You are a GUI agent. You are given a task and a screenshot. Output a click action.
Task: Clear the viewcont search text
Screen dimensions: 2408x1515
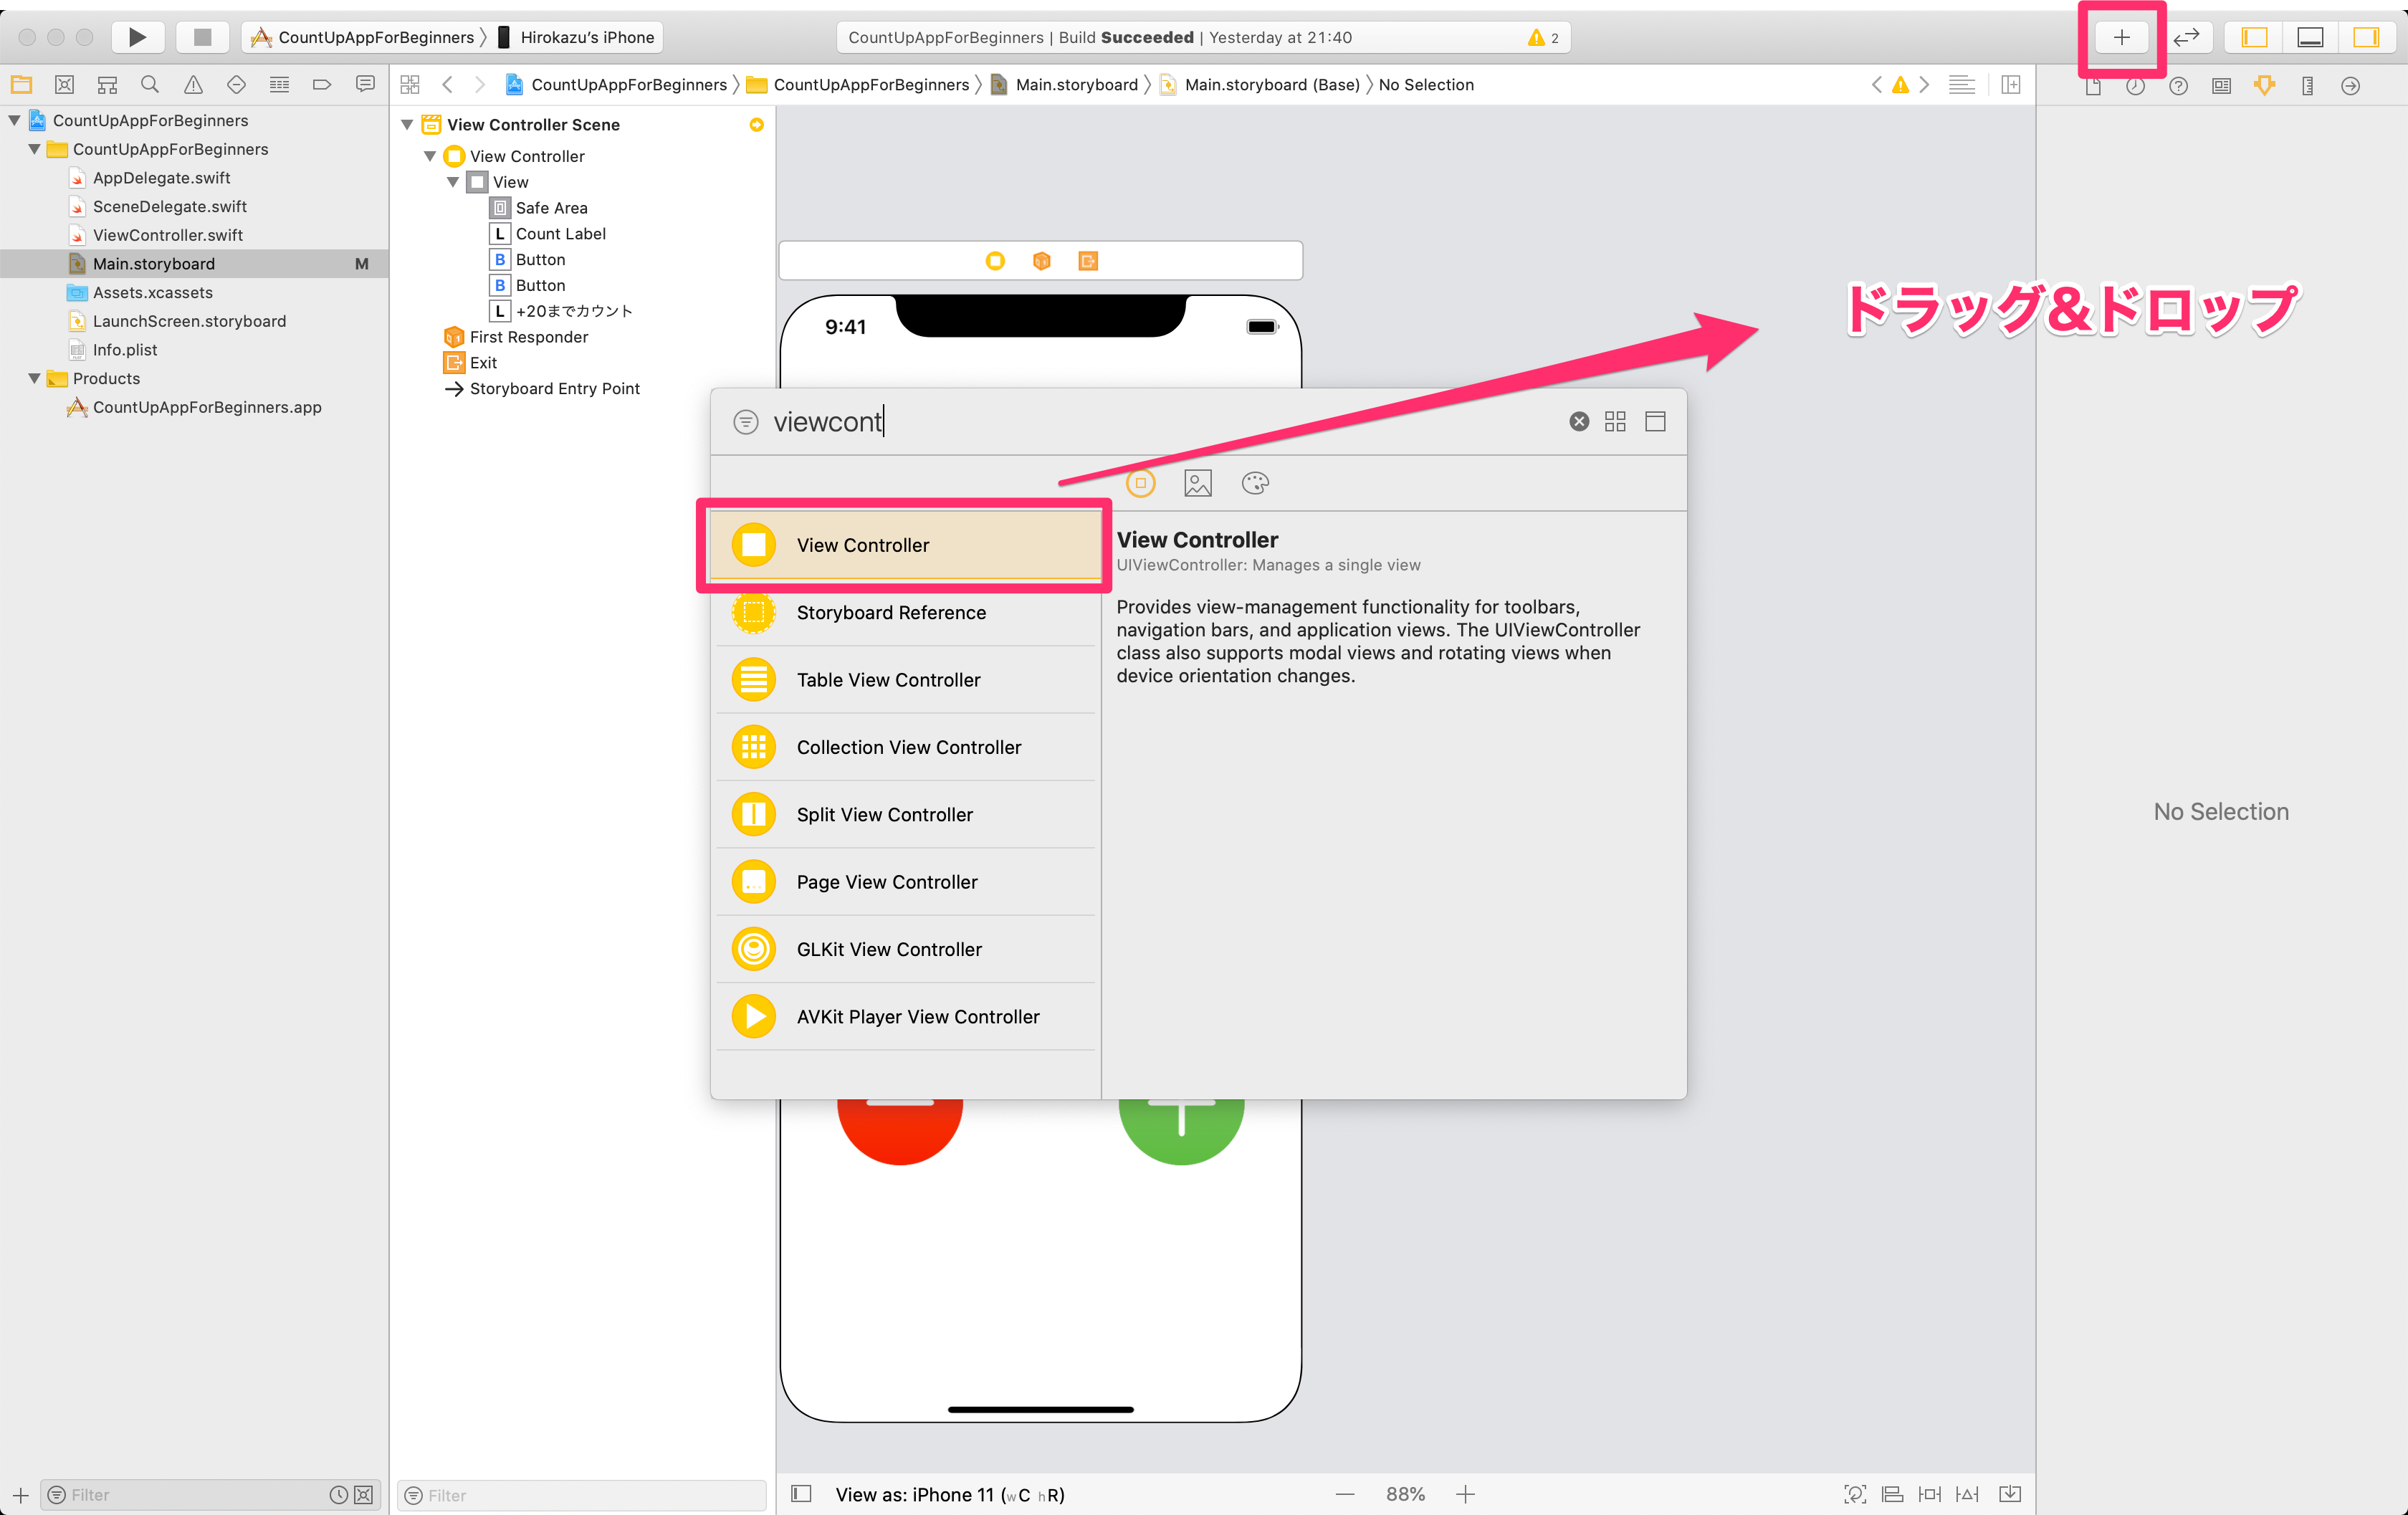point(1578,422)
